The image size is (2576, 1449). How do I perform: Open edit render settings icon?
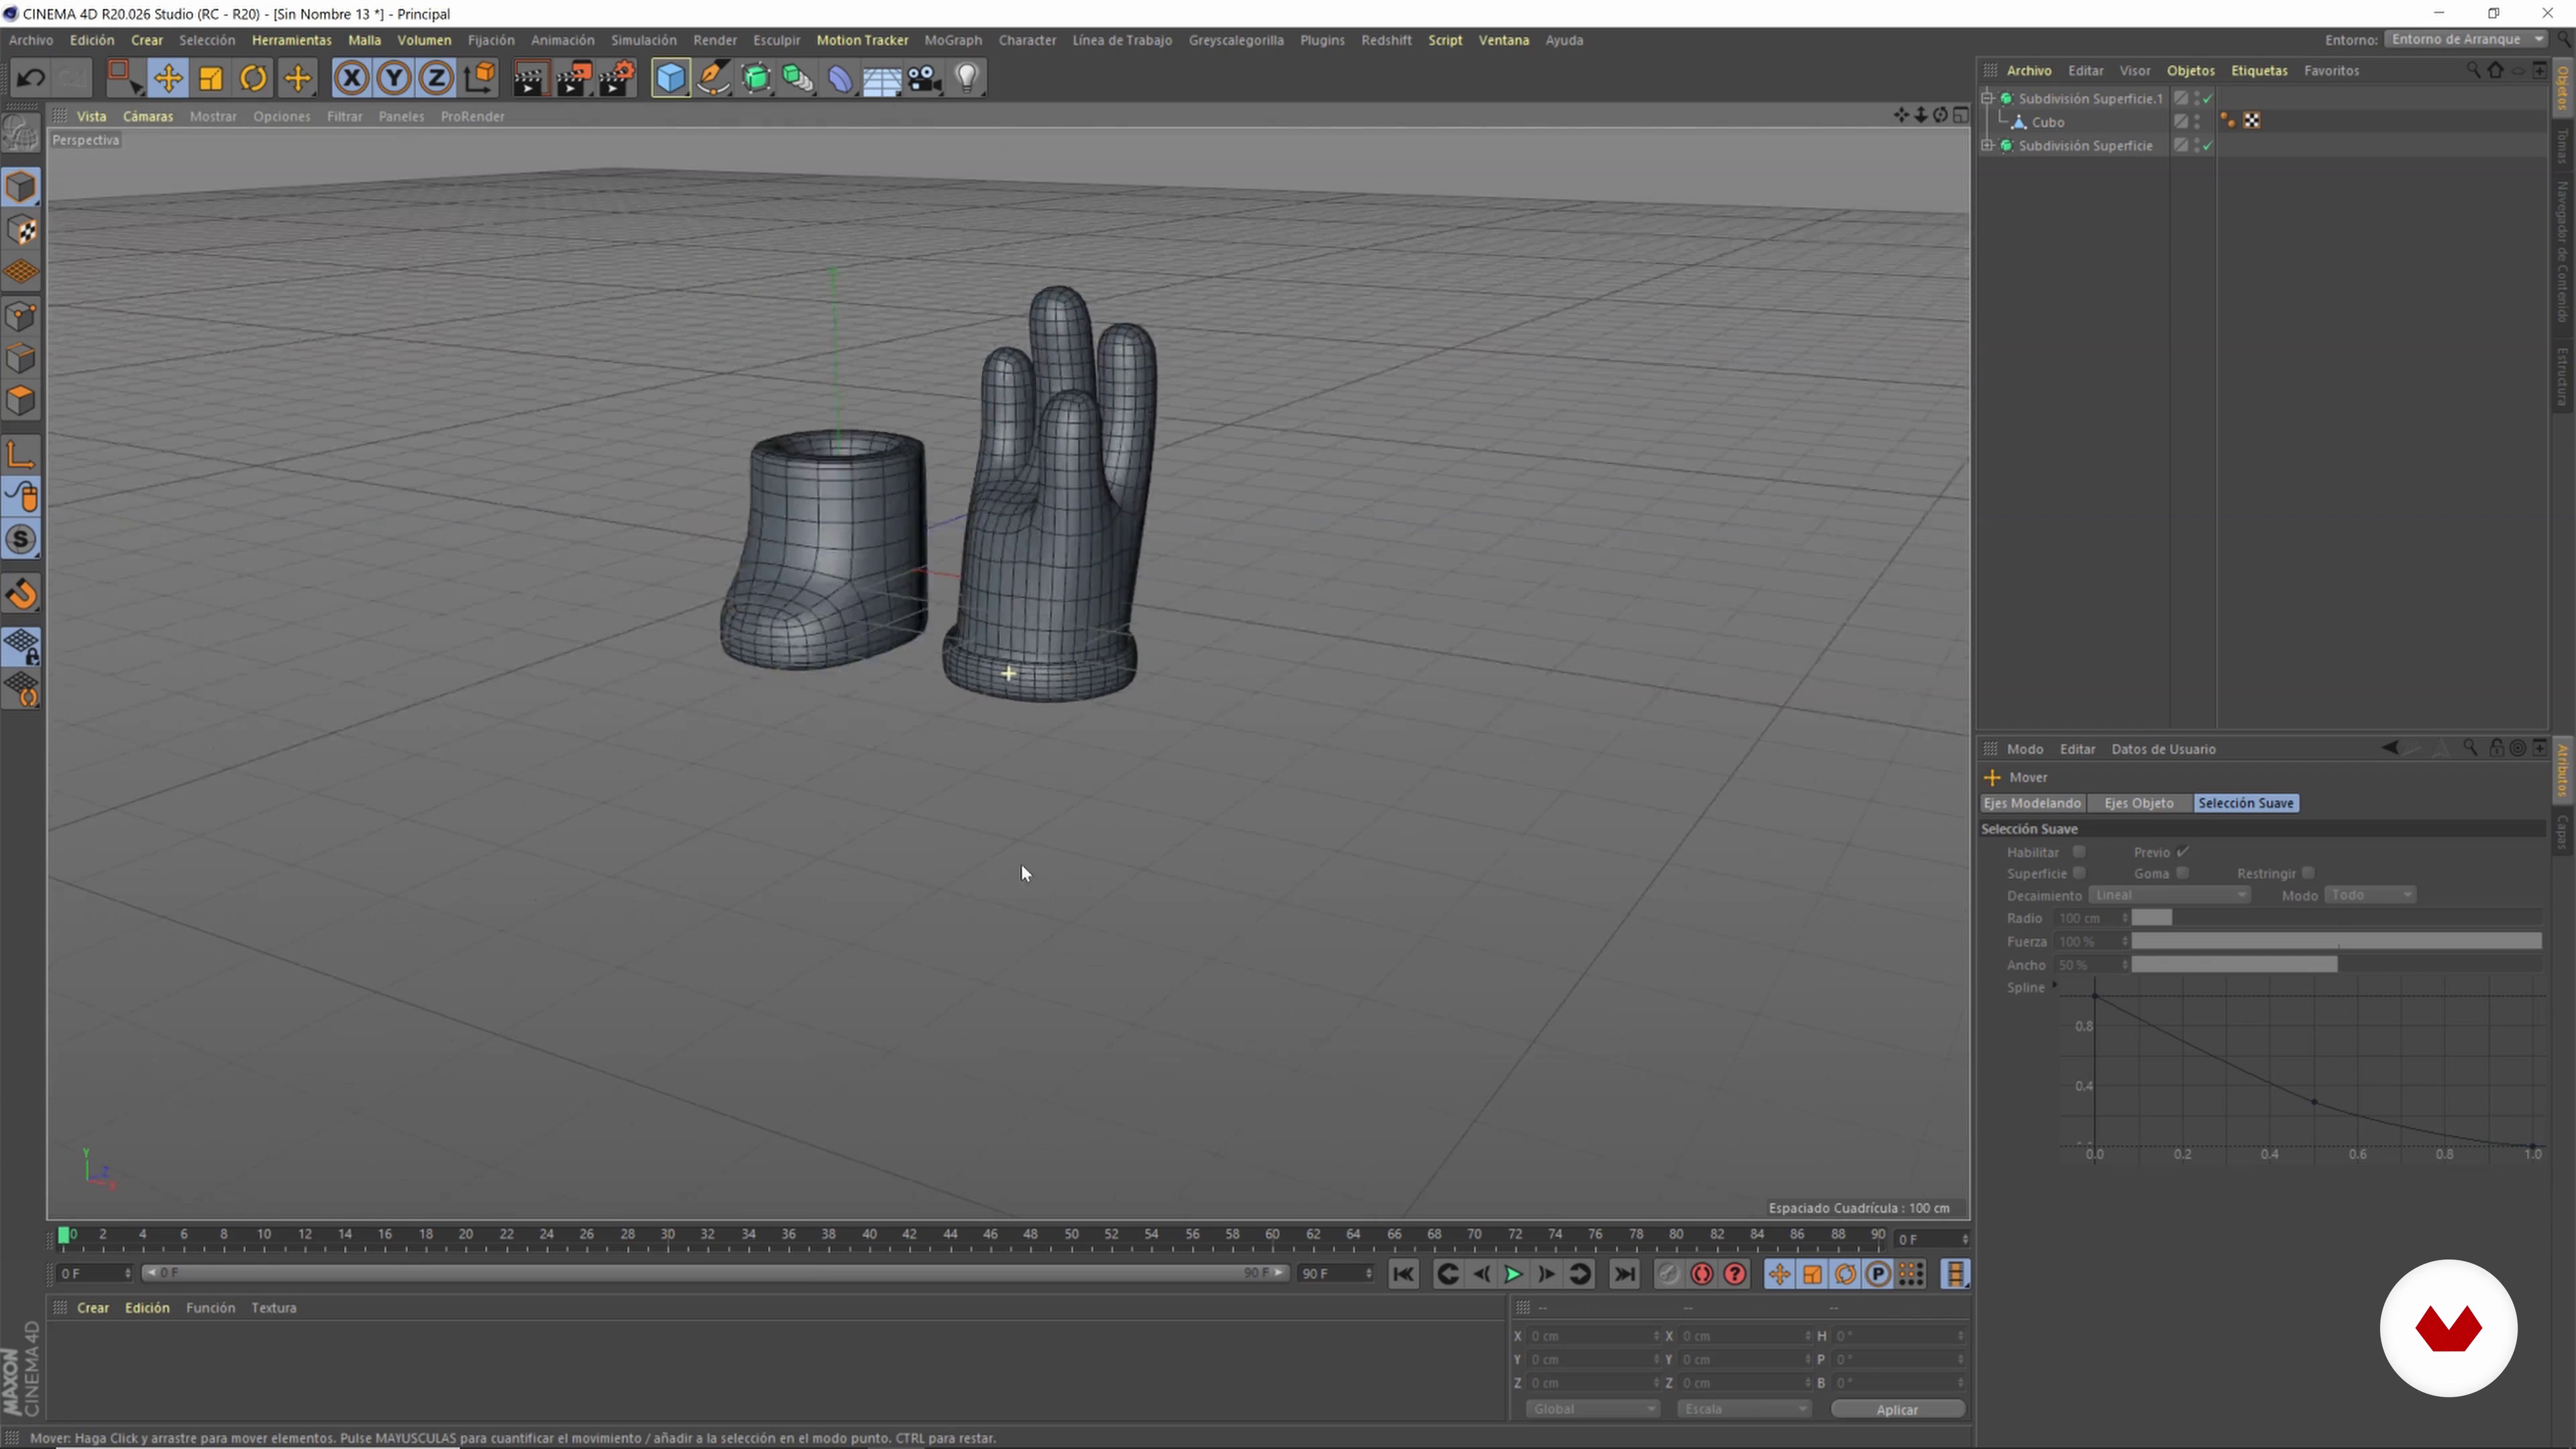pos(617,78)
